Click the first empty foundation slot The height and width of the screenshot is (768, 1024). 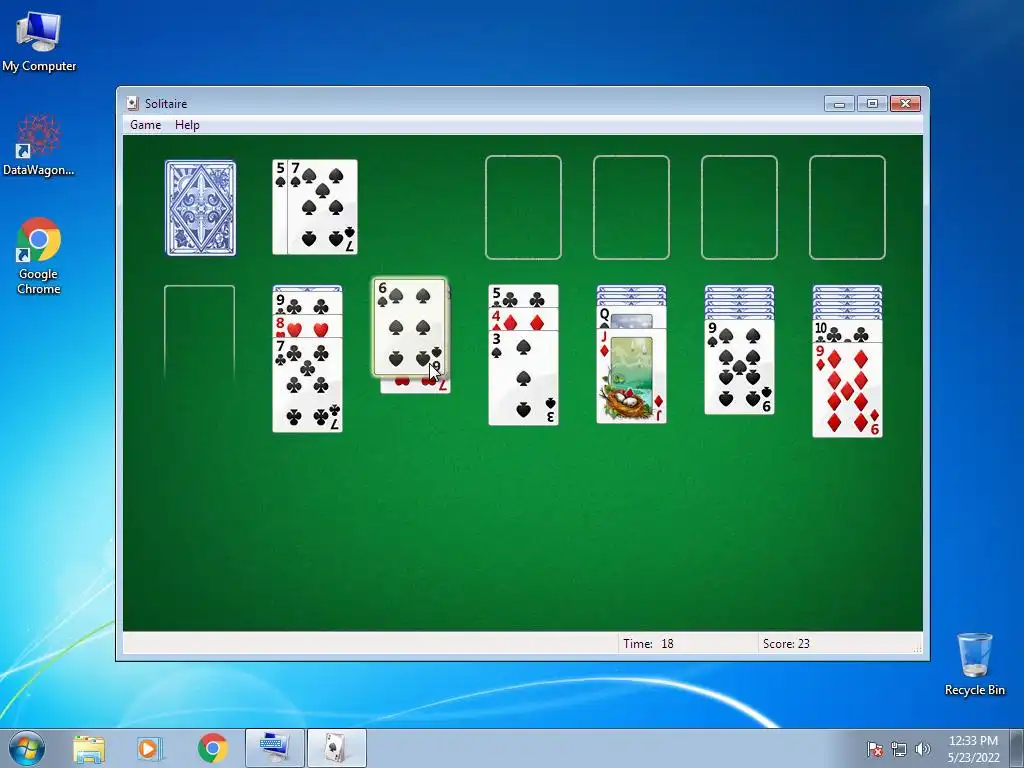pos(523,208)
